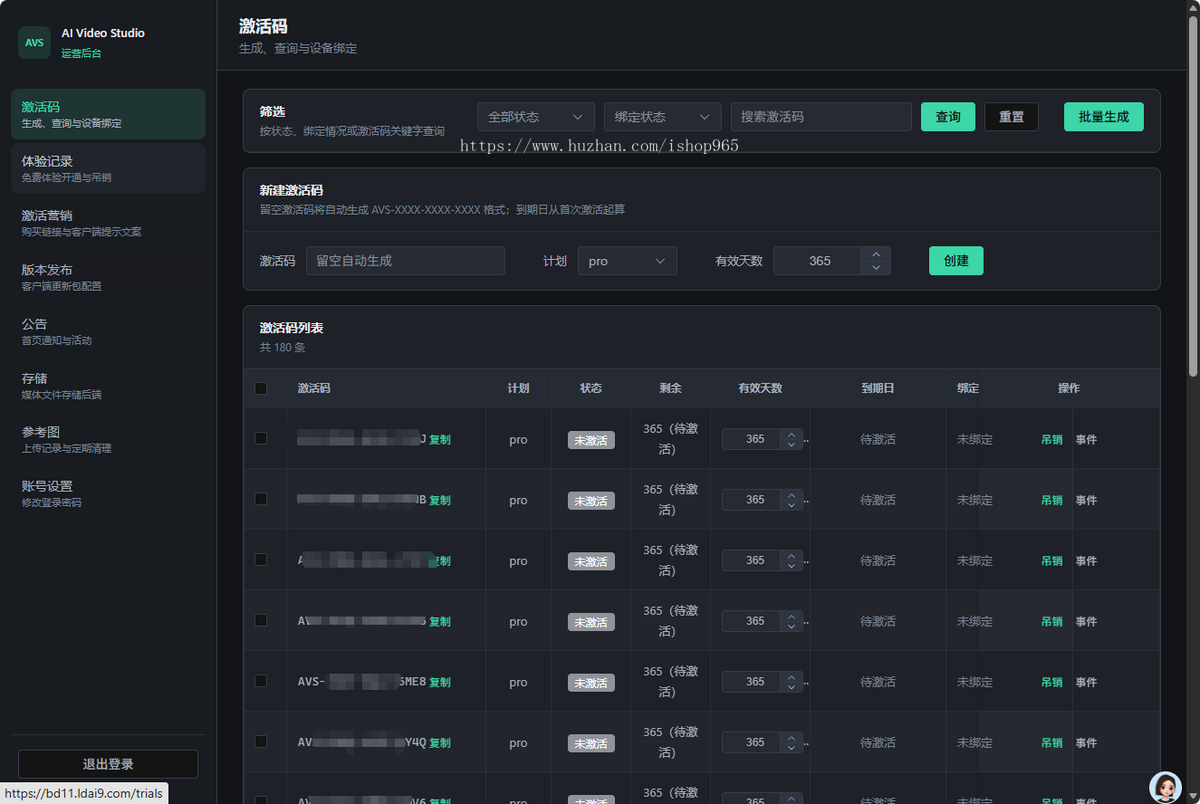Image resolution: width=1200 pixels, height=804 pixels.
Task: Go to 参考图 in the sidebar
Action: point(108,439)
